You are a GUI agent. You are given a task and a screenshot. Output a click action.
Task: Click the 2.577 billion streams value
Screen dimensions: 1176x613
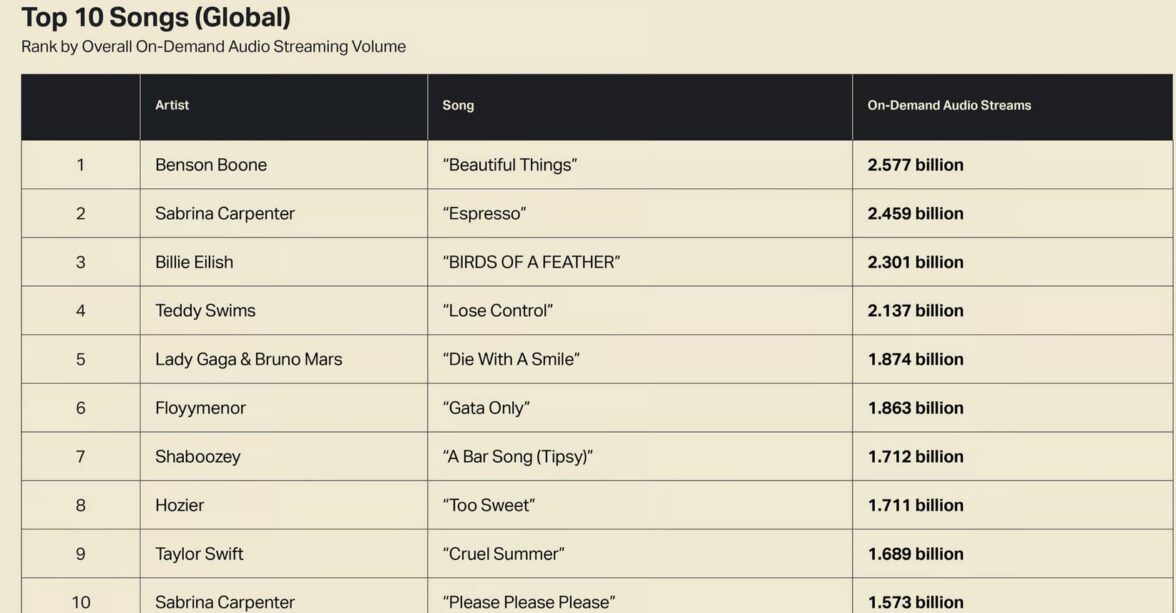[915, 165]
